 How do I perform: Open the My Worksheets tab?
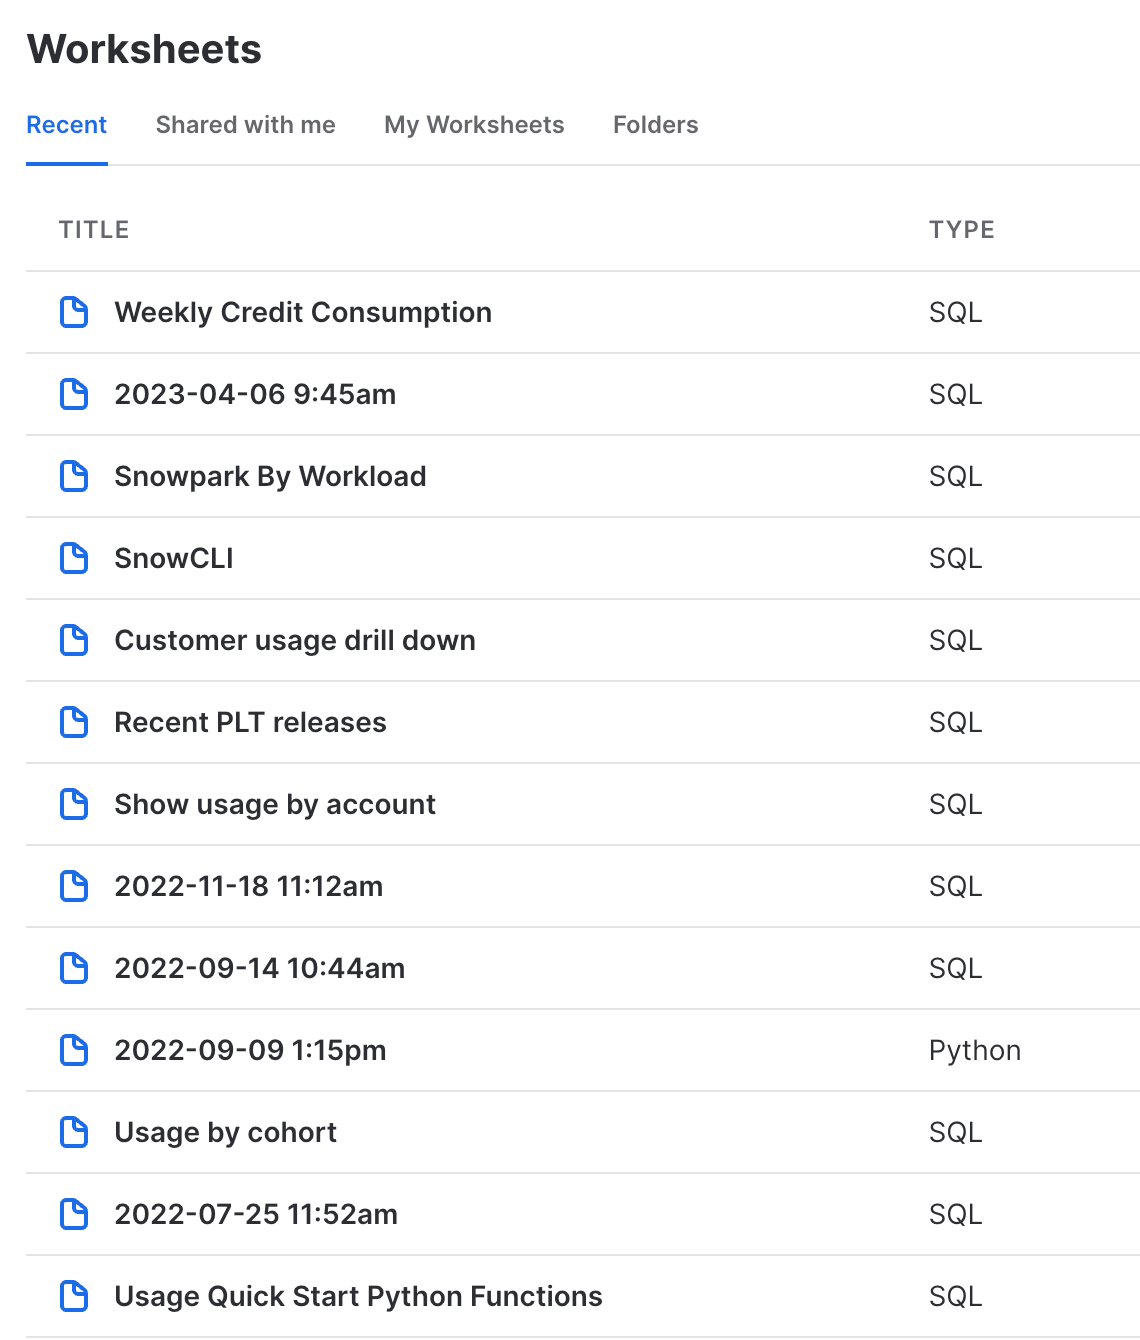pos(474,125)
